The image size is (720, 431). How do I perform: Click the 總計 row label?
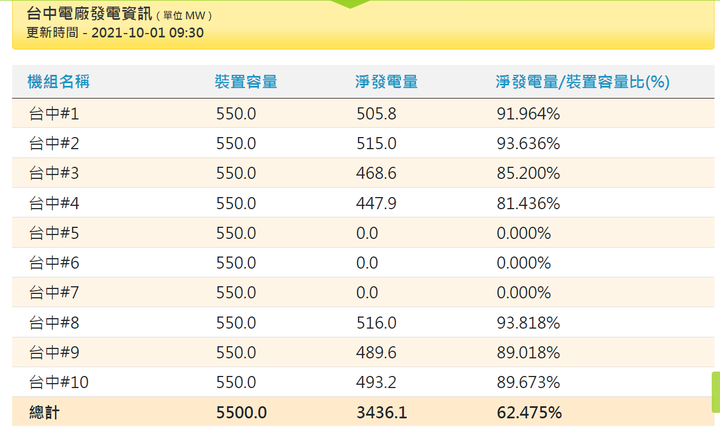point(45,412)
